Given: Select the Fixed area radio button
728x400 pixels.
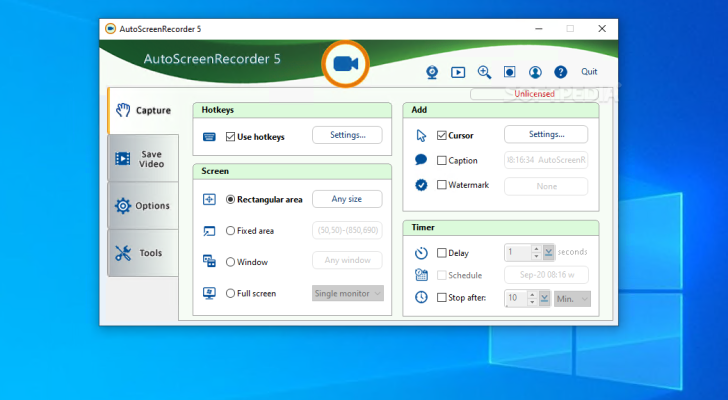Looking at the screenshot, I should (230, 231).
